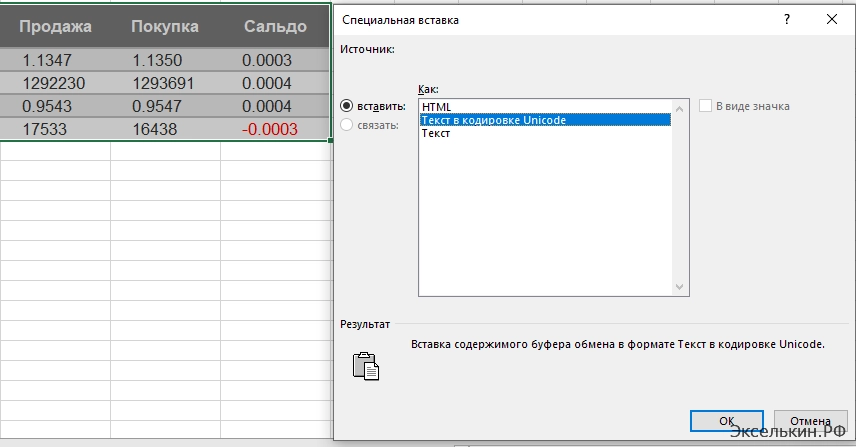This screenshot has height=447, width=856.
Task: Click the cell with value 17533
Action: [x=55, y=129]
